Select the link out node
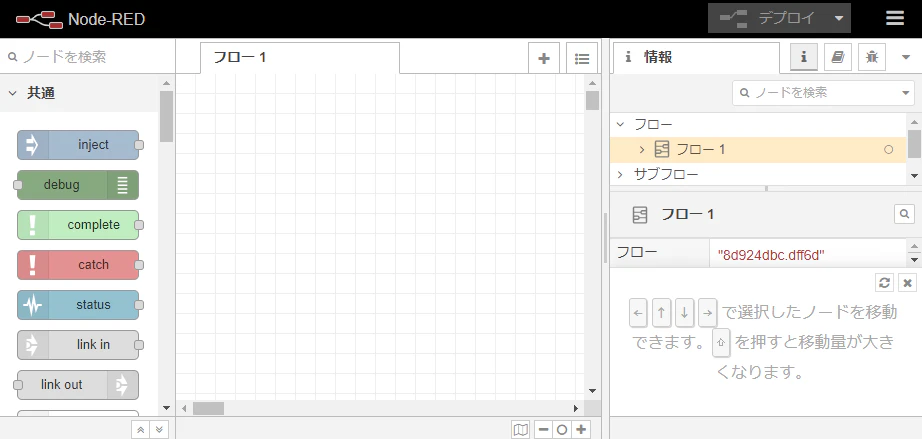The height and width of the screenshot is (439, 922). [x=78, y=384]
